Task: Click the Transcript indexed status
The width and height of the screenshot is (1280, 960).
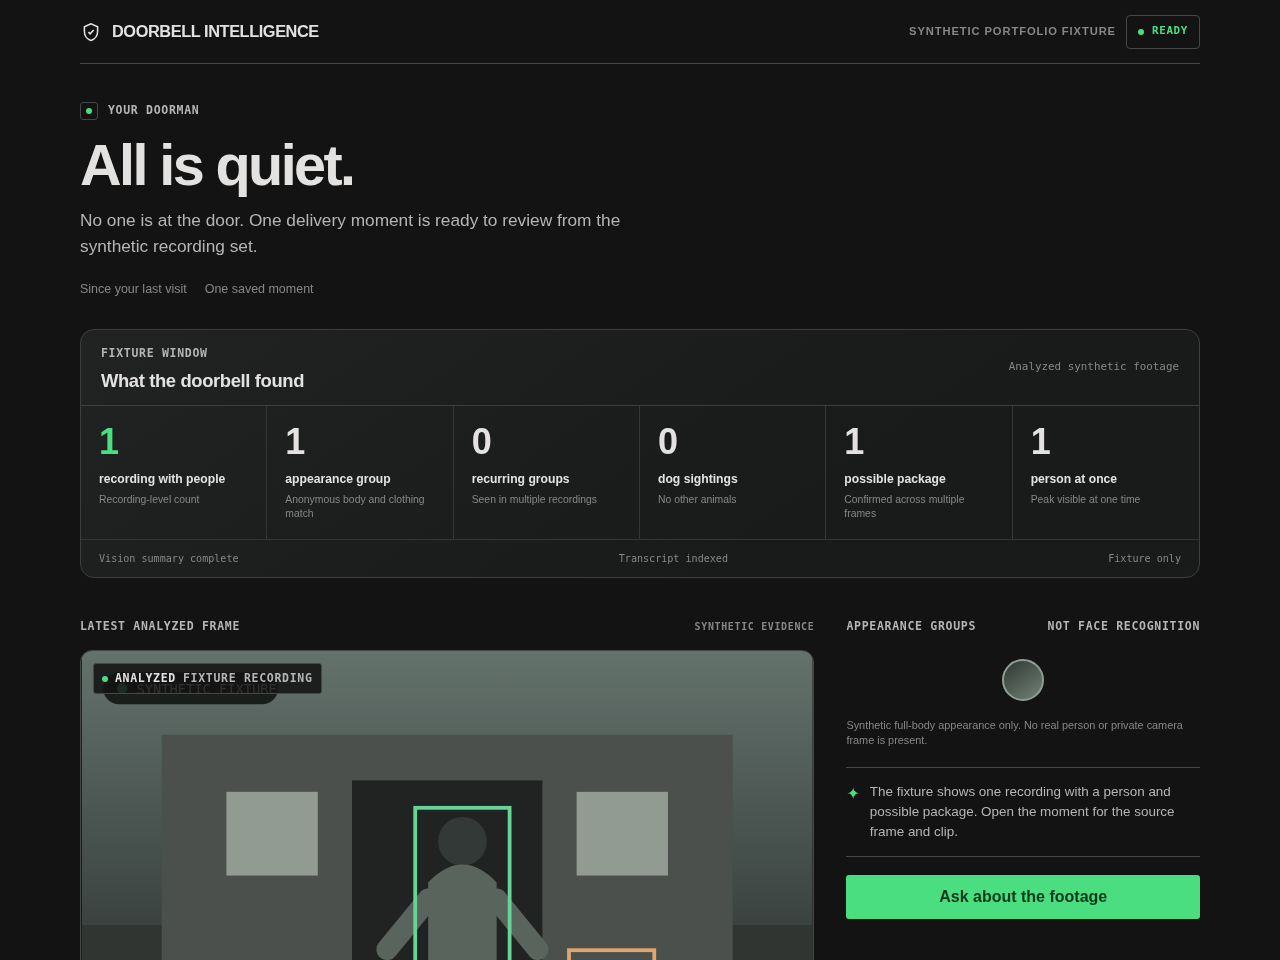Action: click(x=673, y=559)
